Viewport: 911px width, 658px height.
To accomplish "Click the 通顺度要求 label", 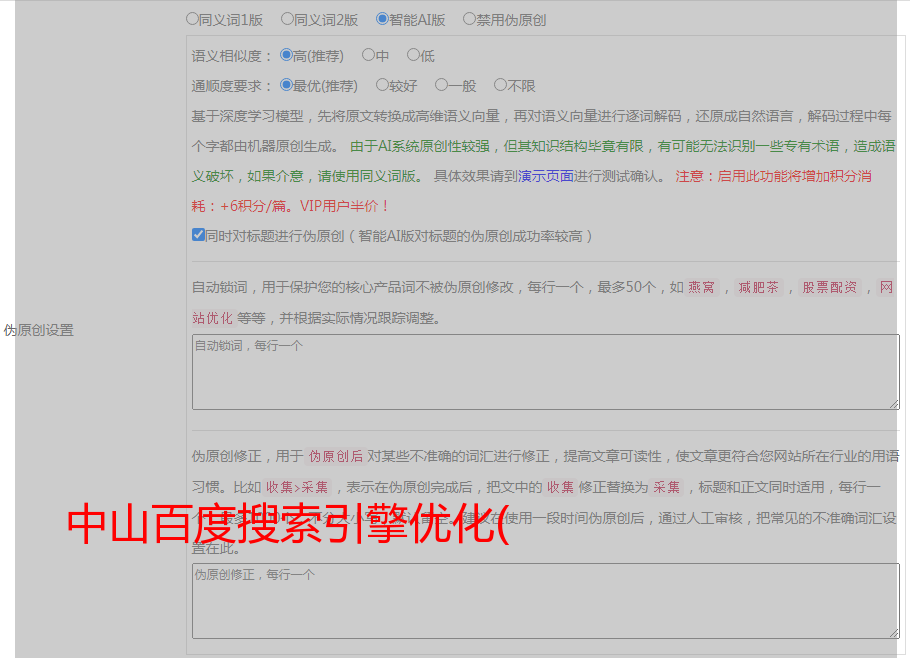I will point(231,86).
